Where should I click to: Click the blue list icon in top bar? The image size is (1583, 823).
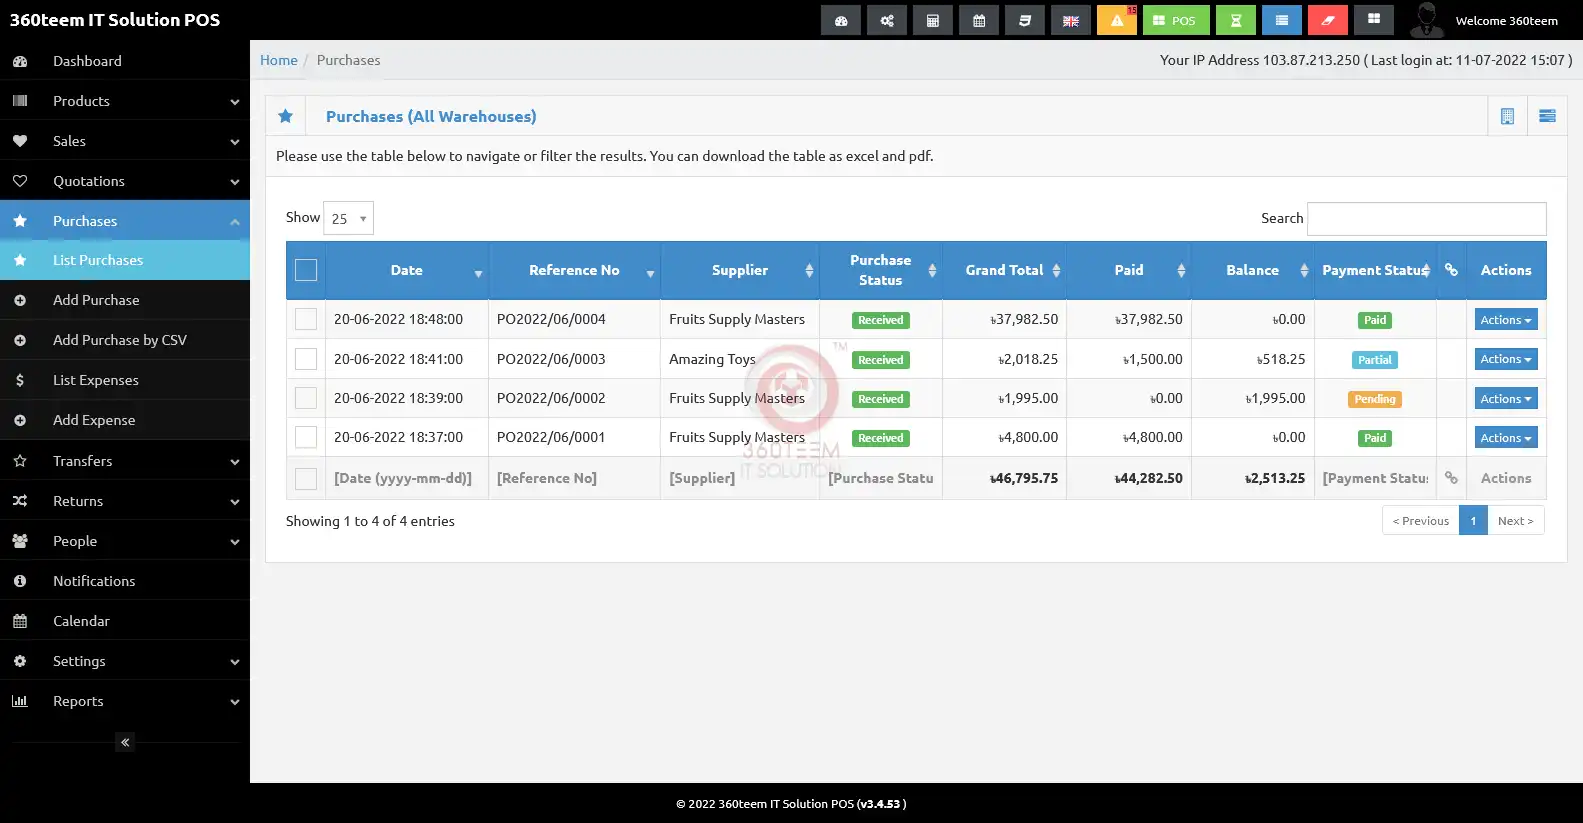(x=1282, y=20)
